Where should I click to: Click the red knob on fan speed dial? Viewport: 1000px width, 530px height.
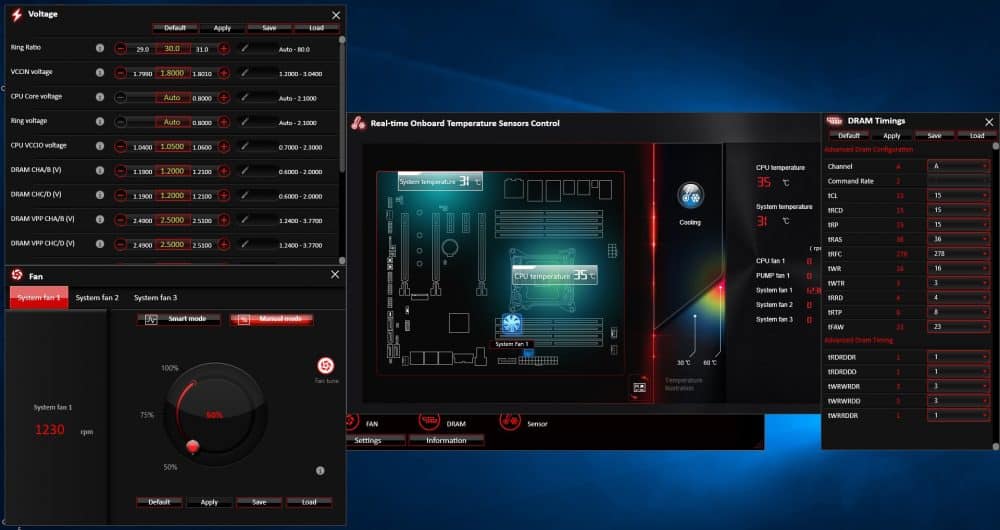[192, 446]
